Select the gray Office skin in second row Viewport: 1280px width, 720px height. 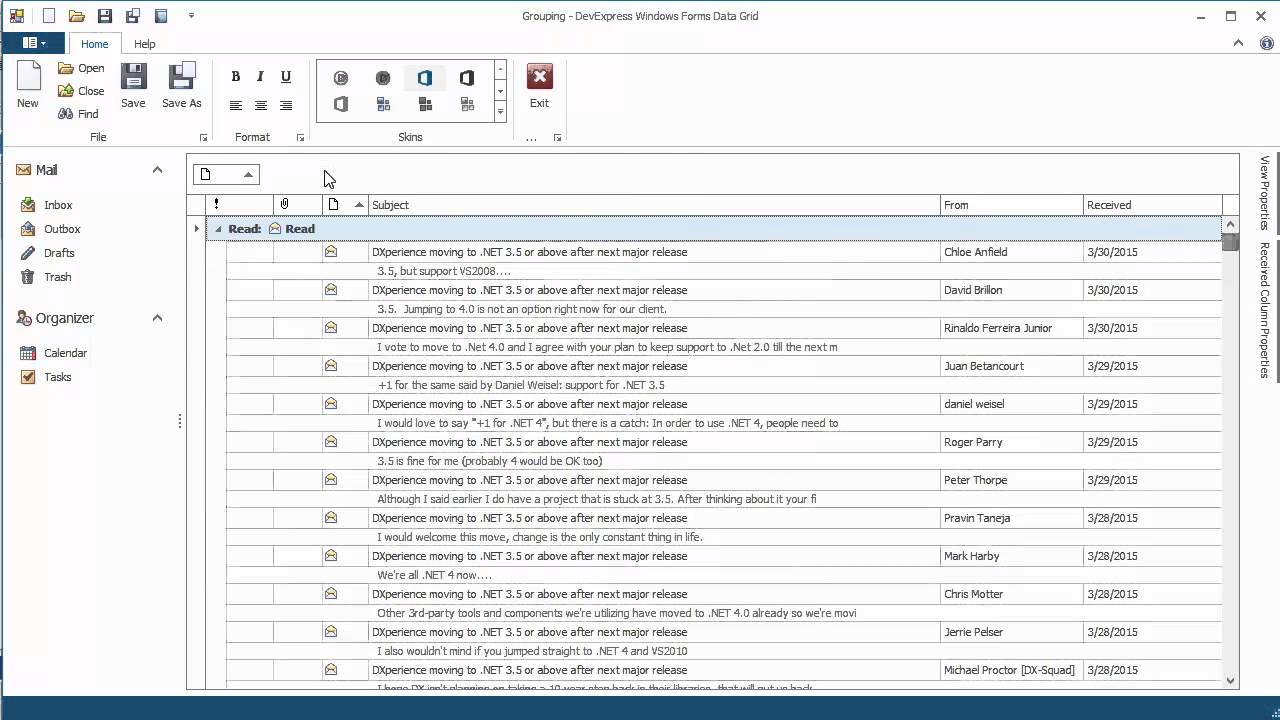tap(341, 104)
